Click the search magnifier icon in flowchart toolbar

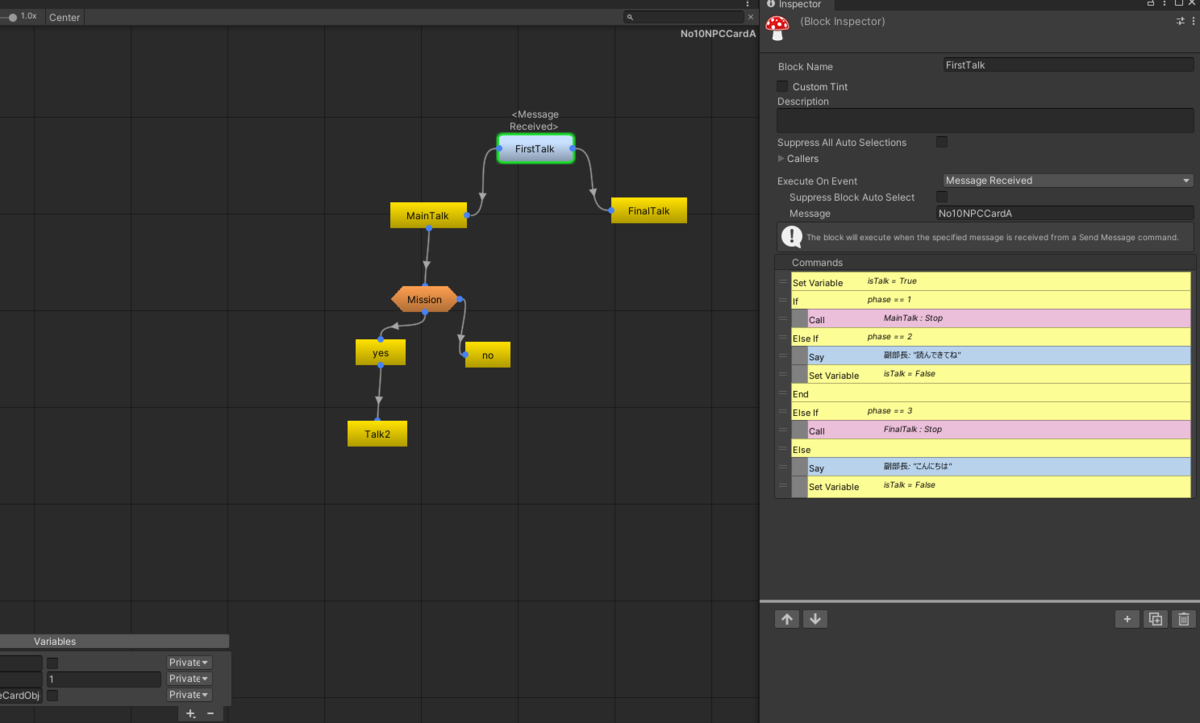(629, 17)
